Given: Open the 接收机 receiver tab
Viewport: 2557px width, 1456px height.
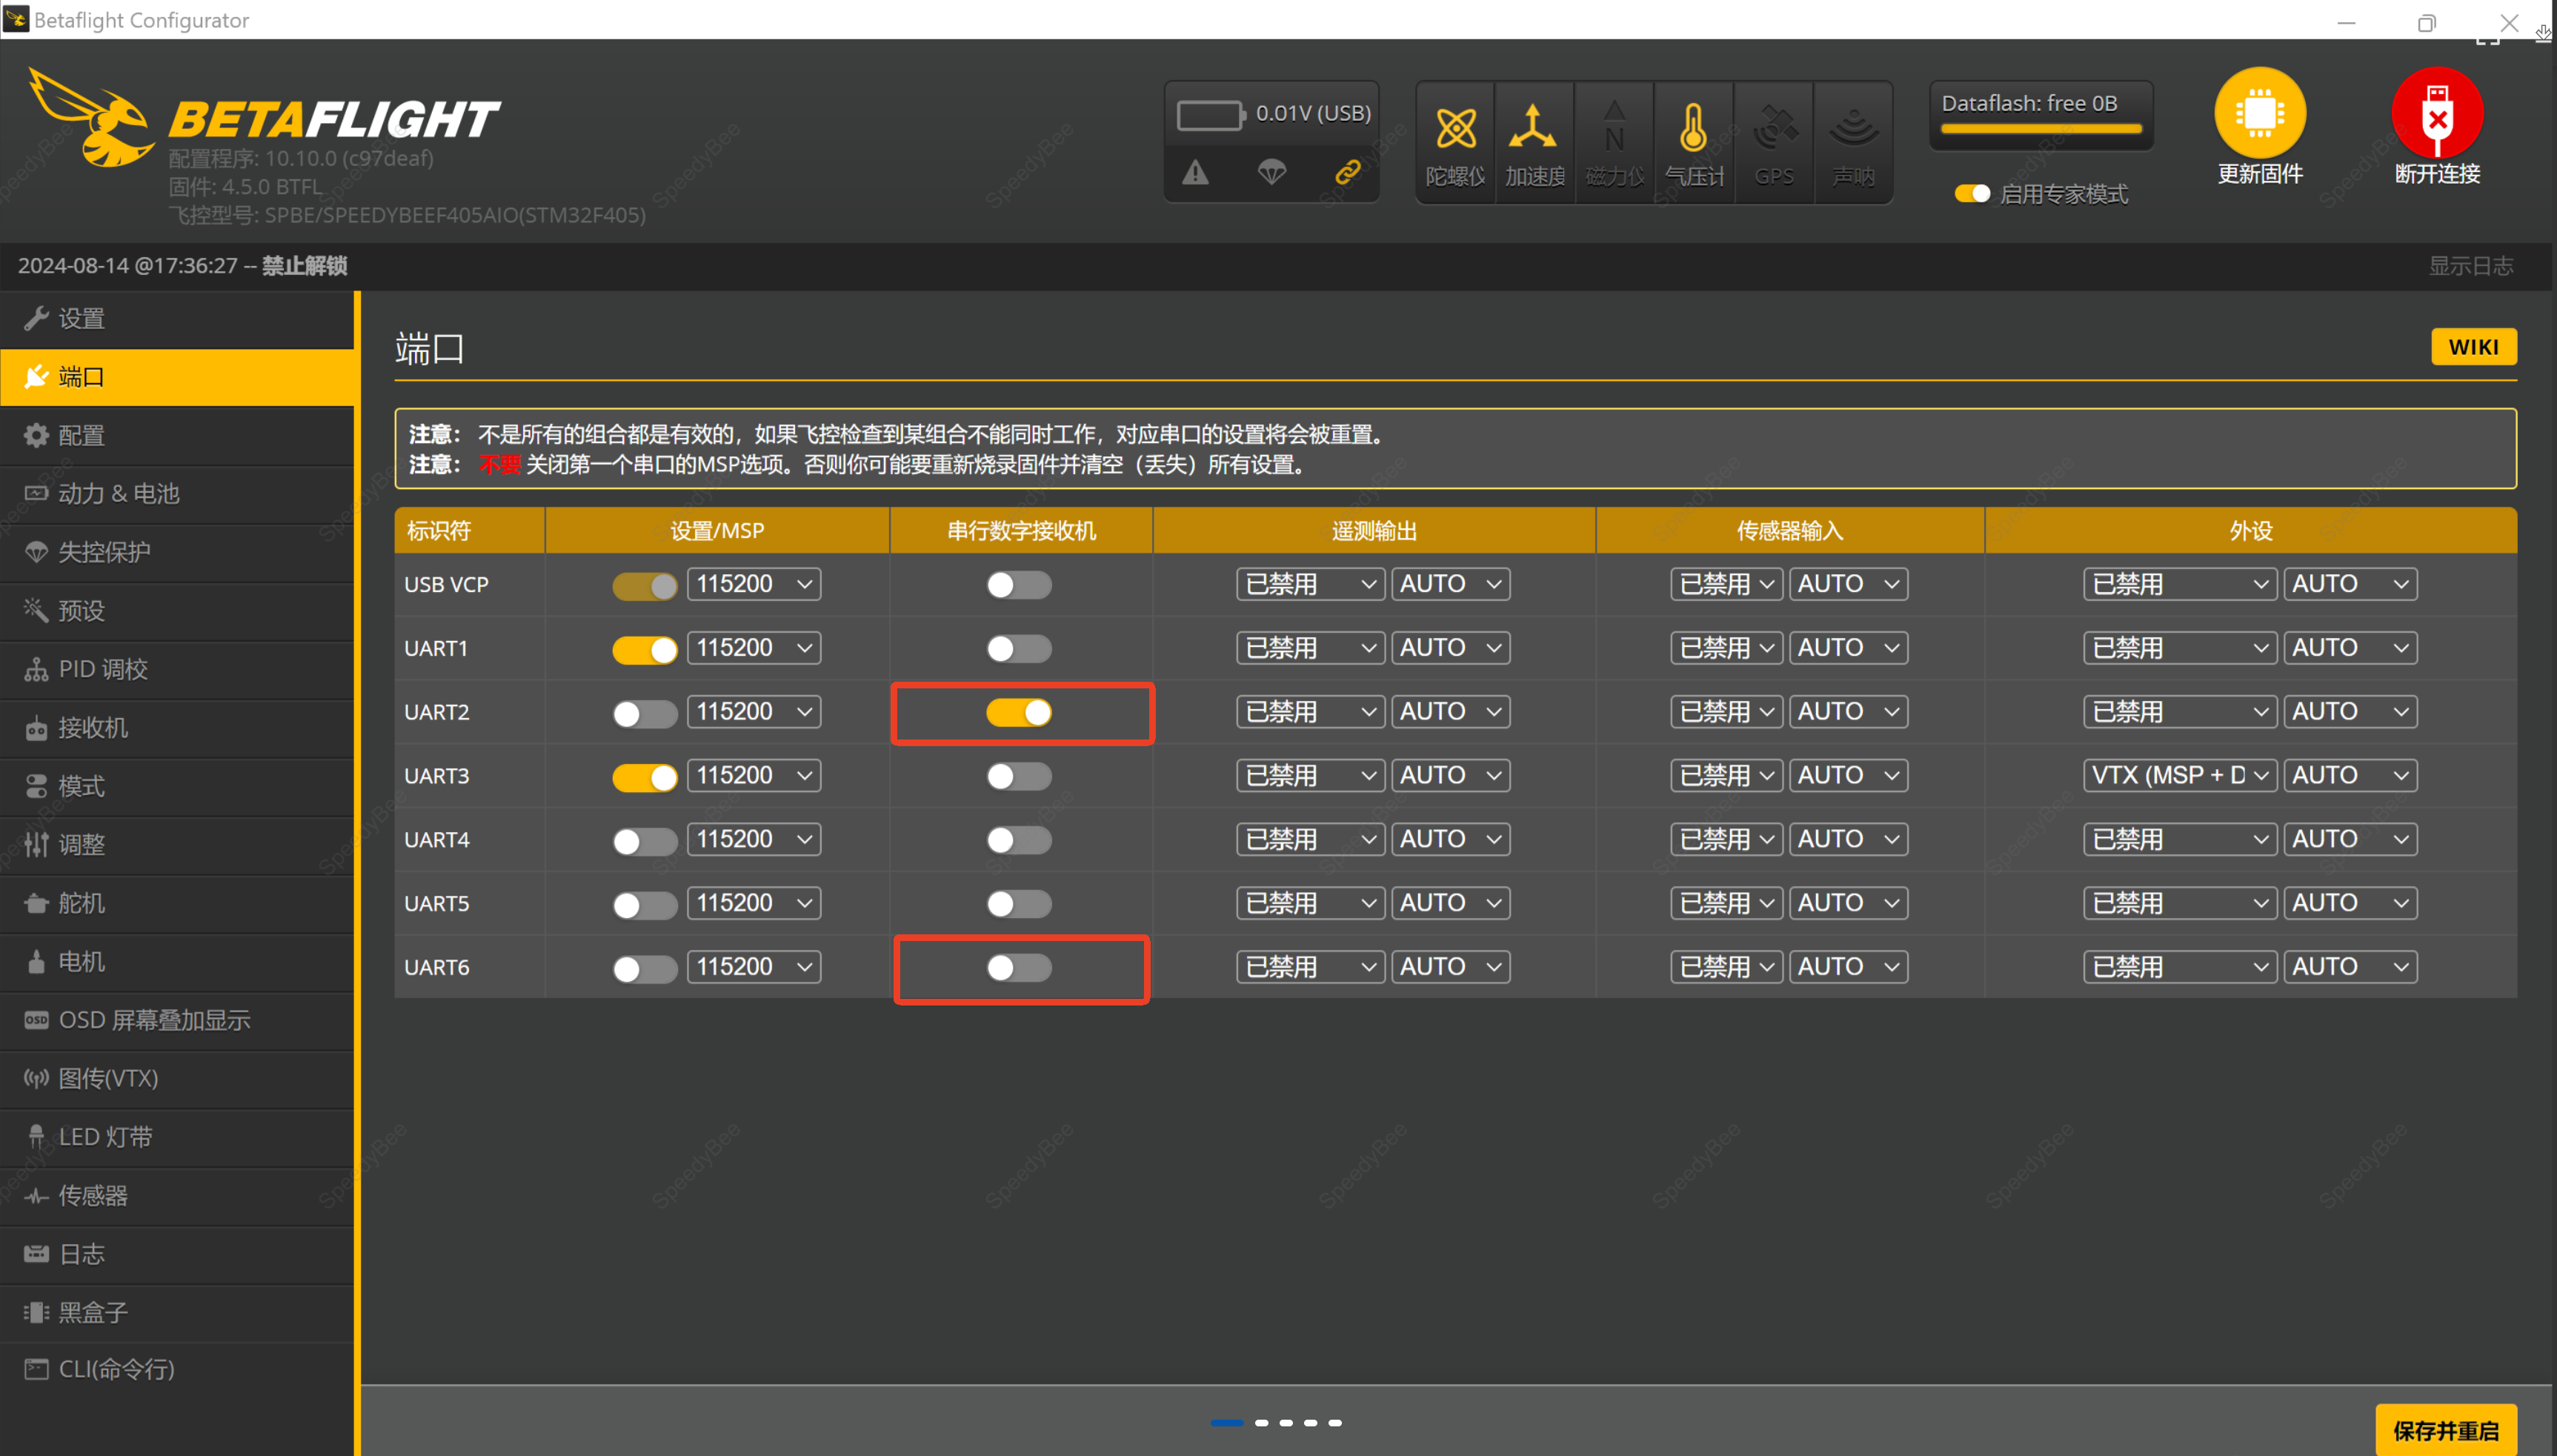Looking at the screenshot, I should point(178,728).
